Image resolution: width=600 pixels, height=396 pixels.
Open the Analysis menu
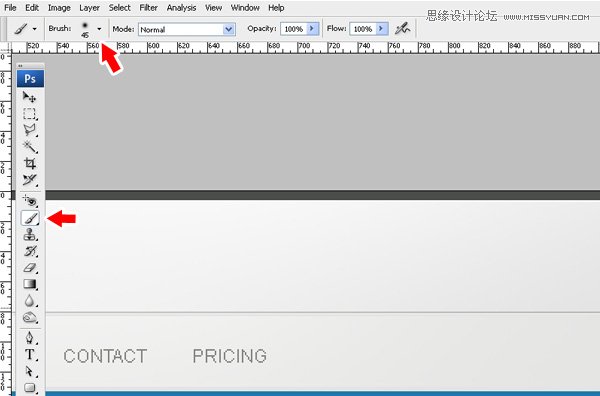point(181,8)
